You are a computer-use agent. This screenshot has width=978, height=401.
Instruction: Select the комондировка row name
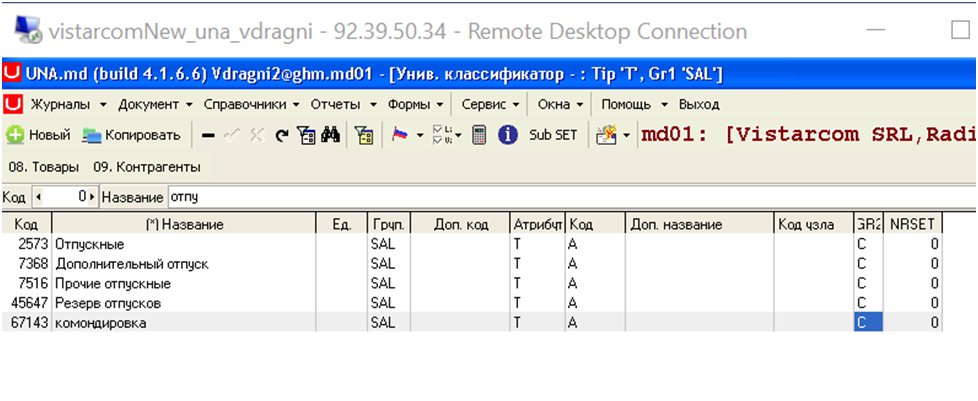point(102,323)
